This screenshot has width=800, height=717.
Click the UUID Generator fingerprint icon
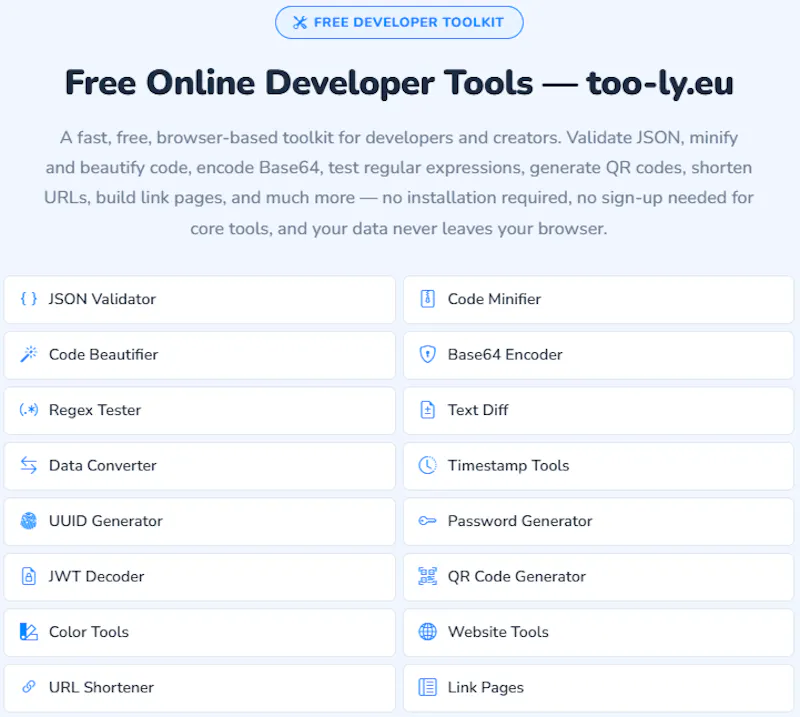(x=29, y=521)
